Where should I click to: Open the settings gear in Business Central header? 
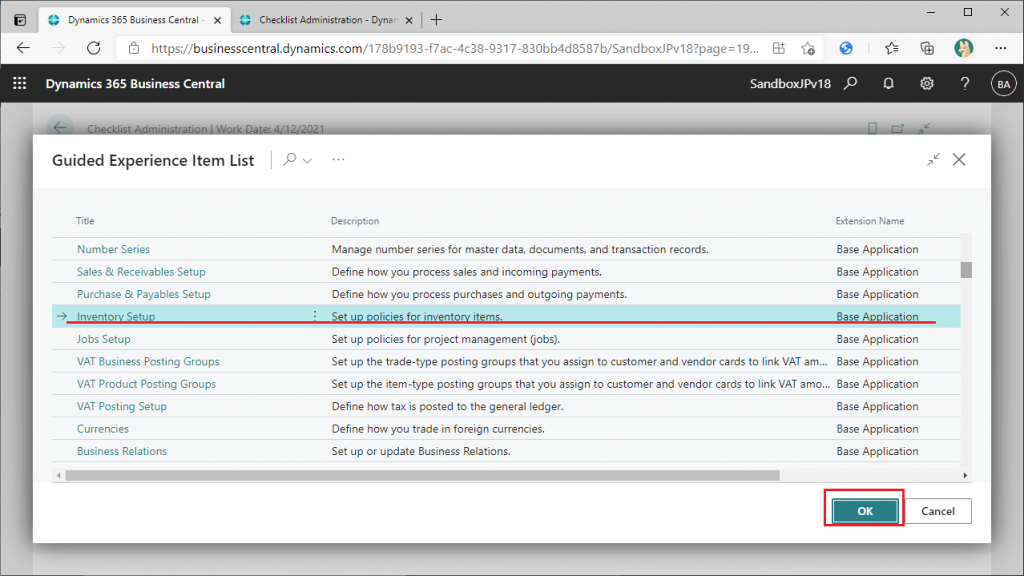pos(927,84)
